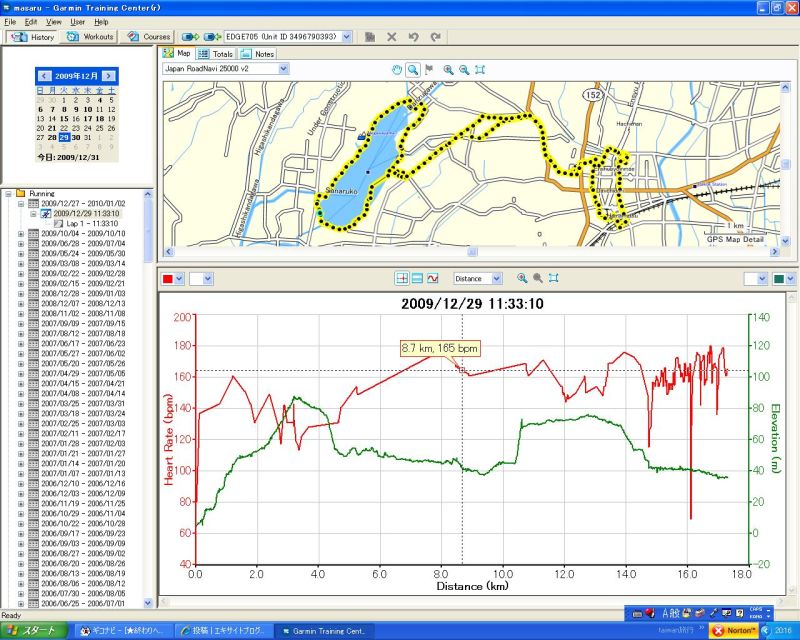Viewport: 800px width, 640px height.
Task: Open the User menu
Action: 78,22
